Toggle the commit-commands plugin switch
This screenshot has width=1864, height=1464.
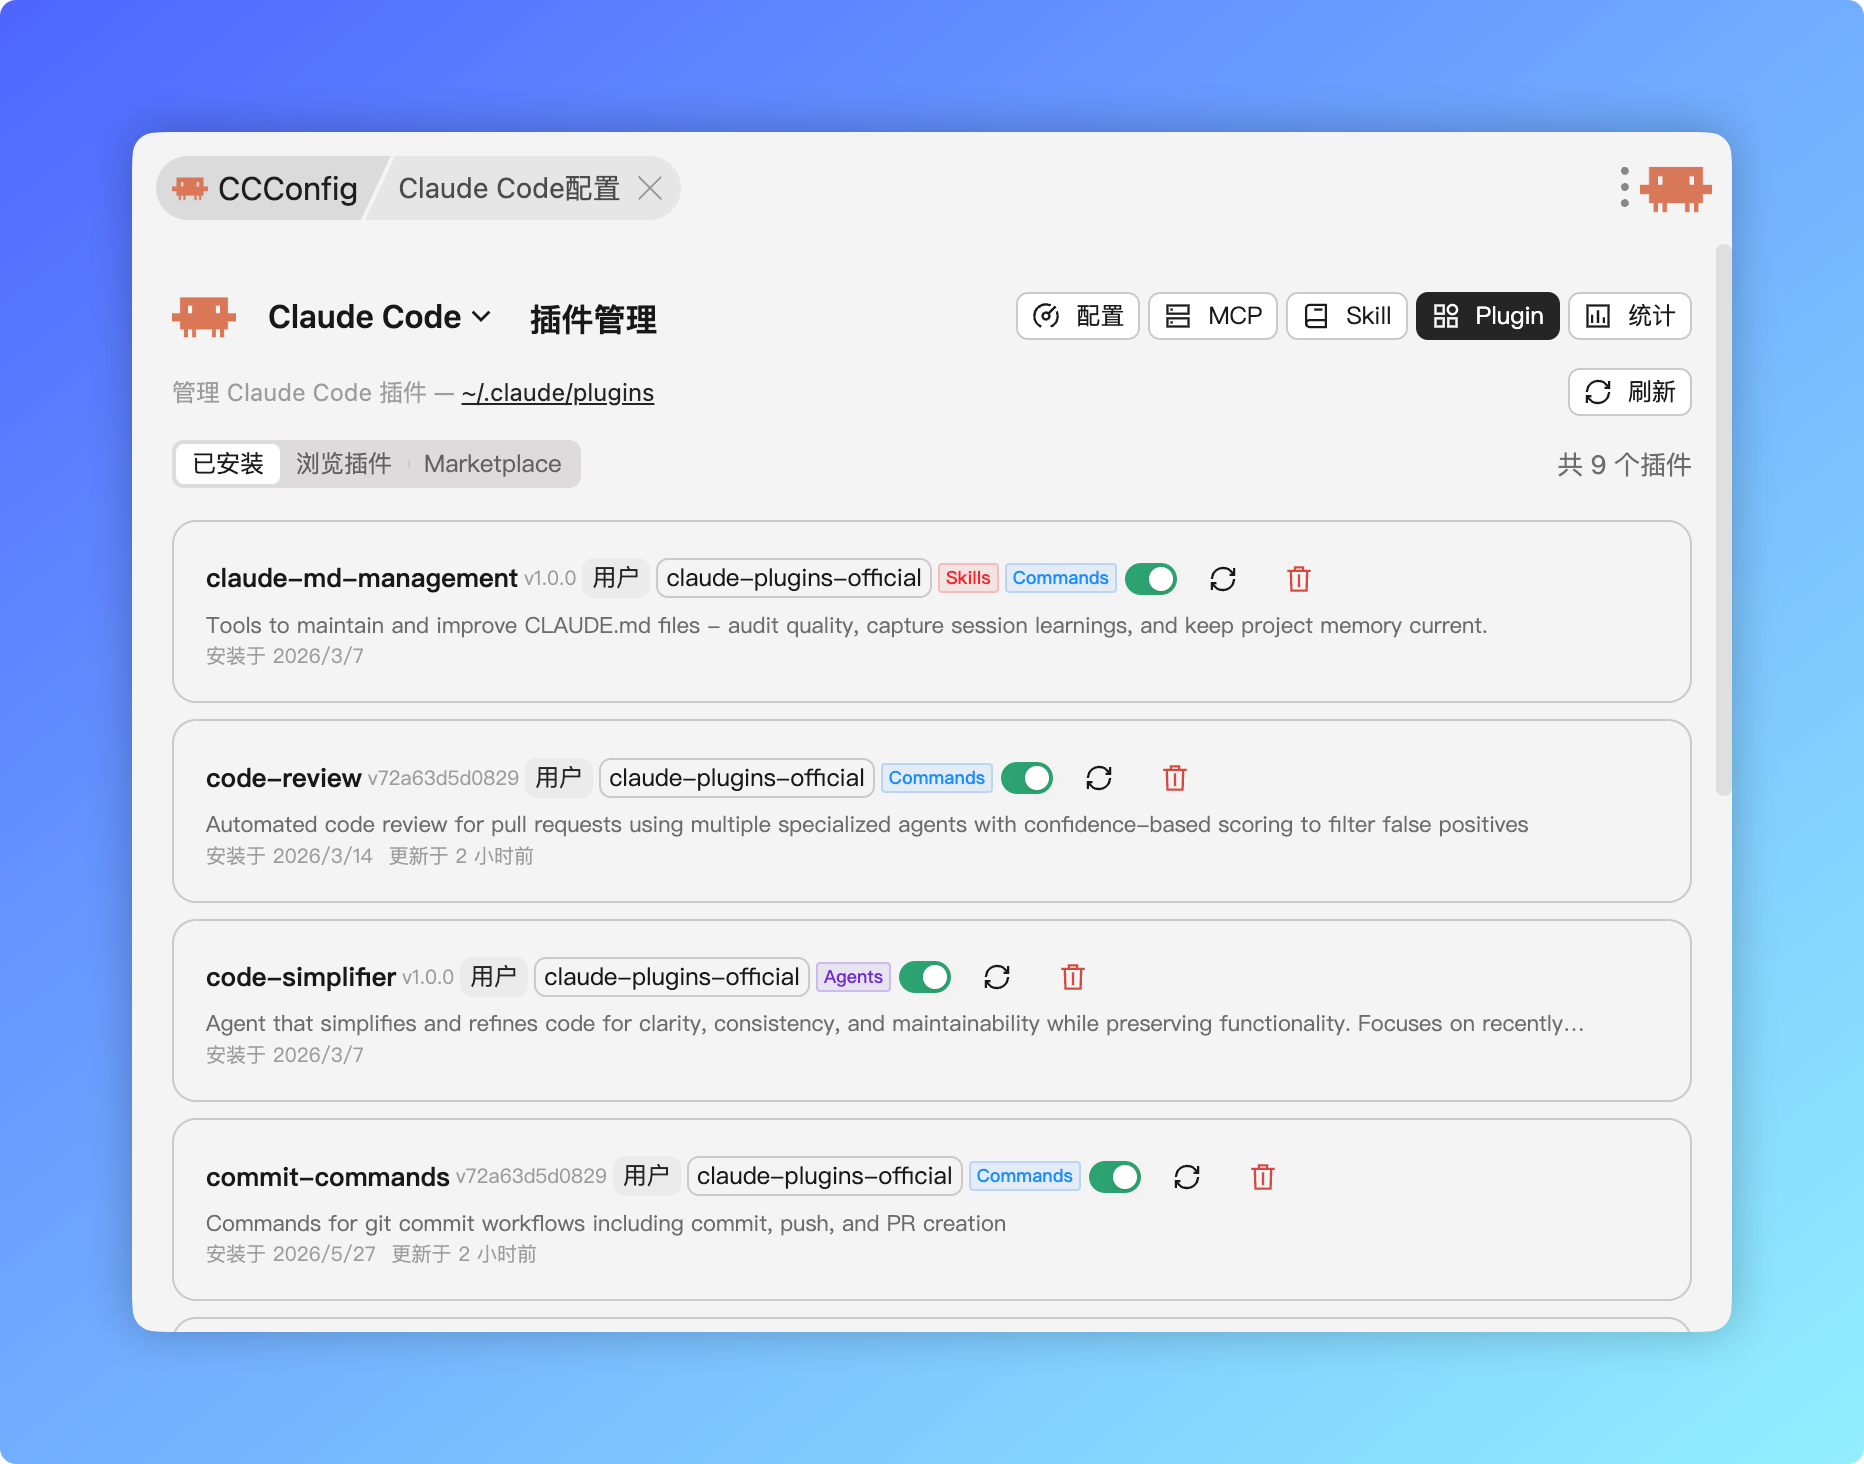1115,1177
